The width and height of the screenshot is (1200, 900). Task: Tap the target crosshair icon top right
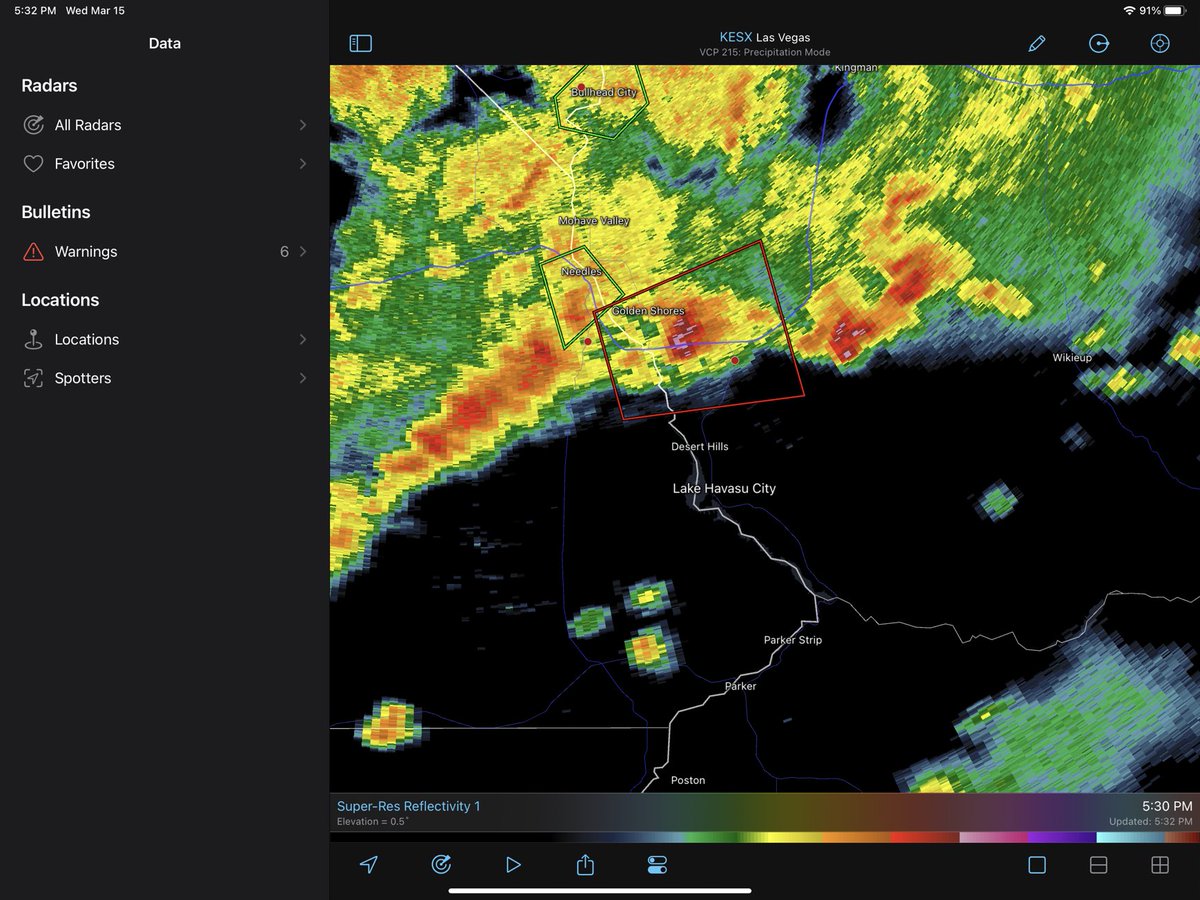coord(1160,44)
